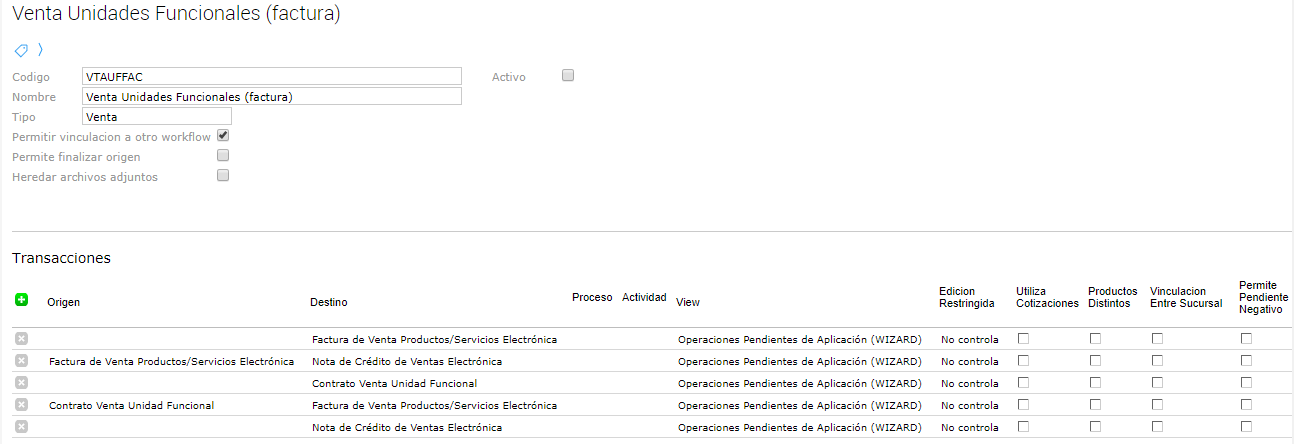Open the Tipo field showing Venta
The image size is (1294, 444).
tap(157, 116)
